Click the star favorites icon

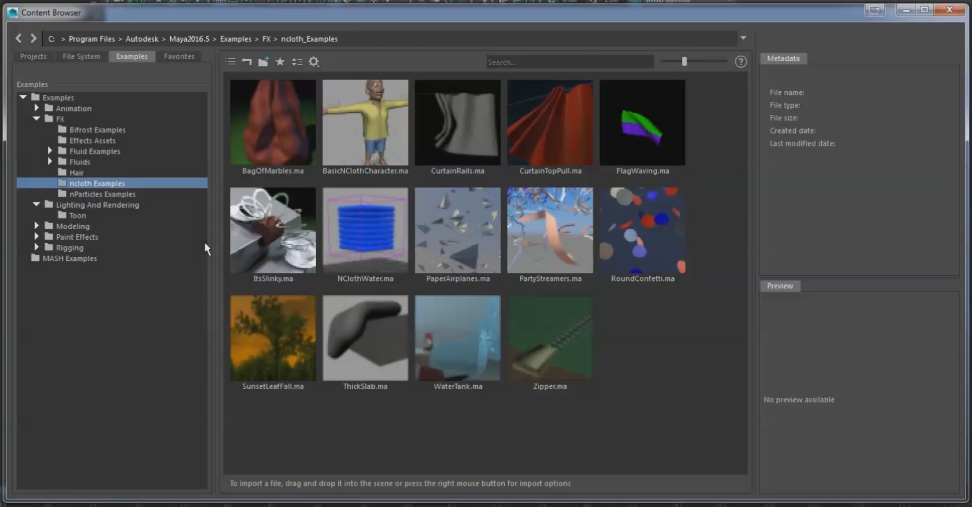click(x=280, y=62)
